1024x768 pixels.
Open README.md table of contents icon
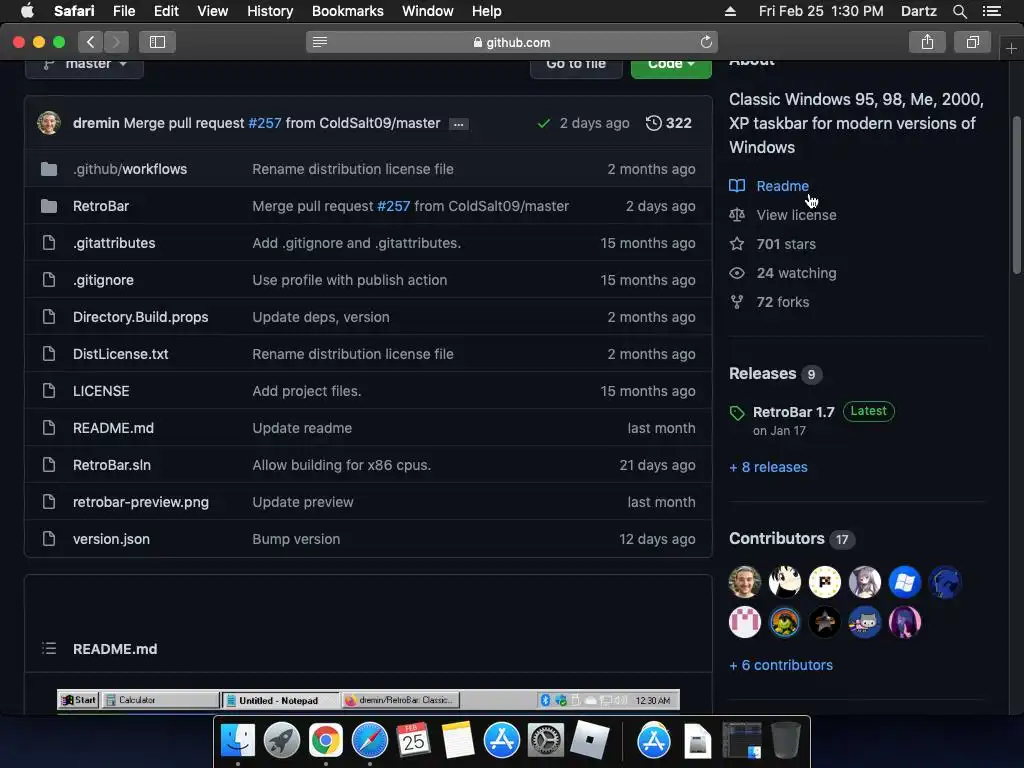(x=49, y=648)
